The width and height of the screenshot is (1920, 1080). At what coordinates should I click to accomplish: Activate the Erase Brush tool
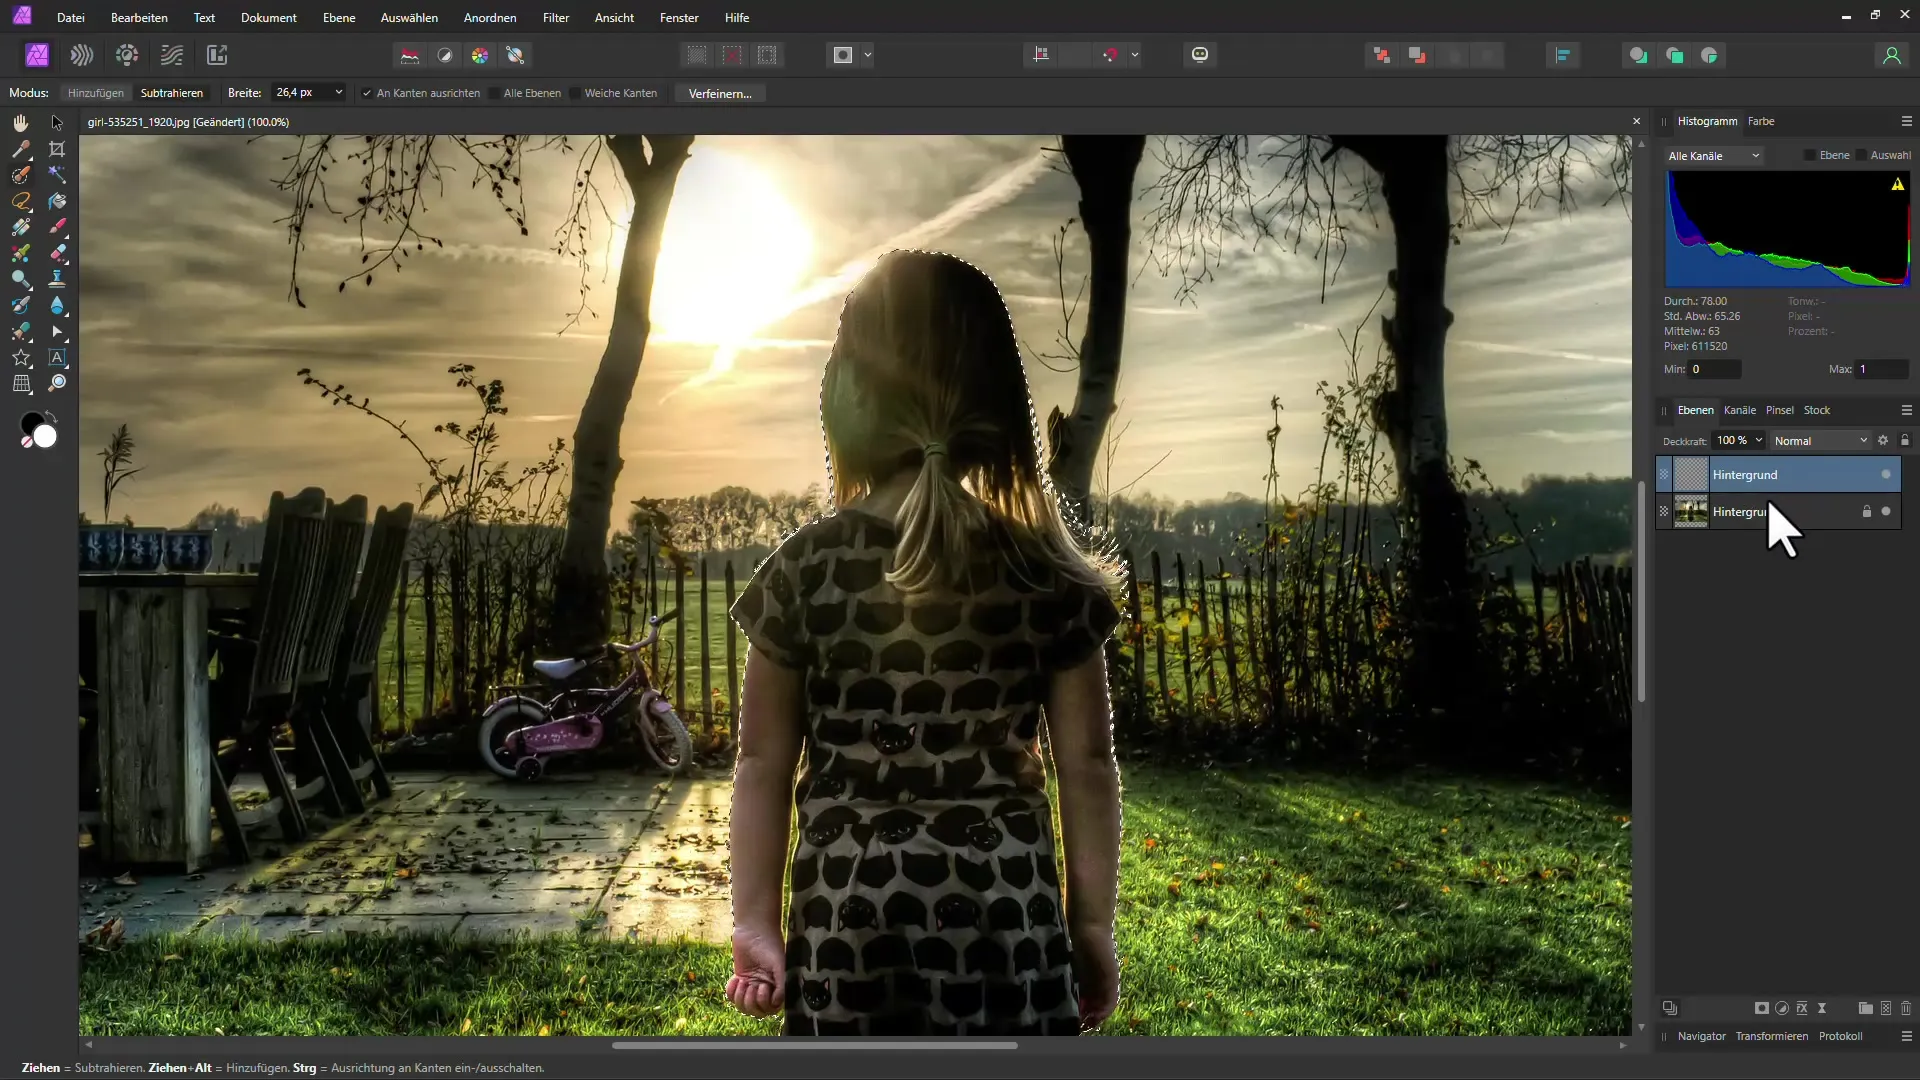pos(57,253)
